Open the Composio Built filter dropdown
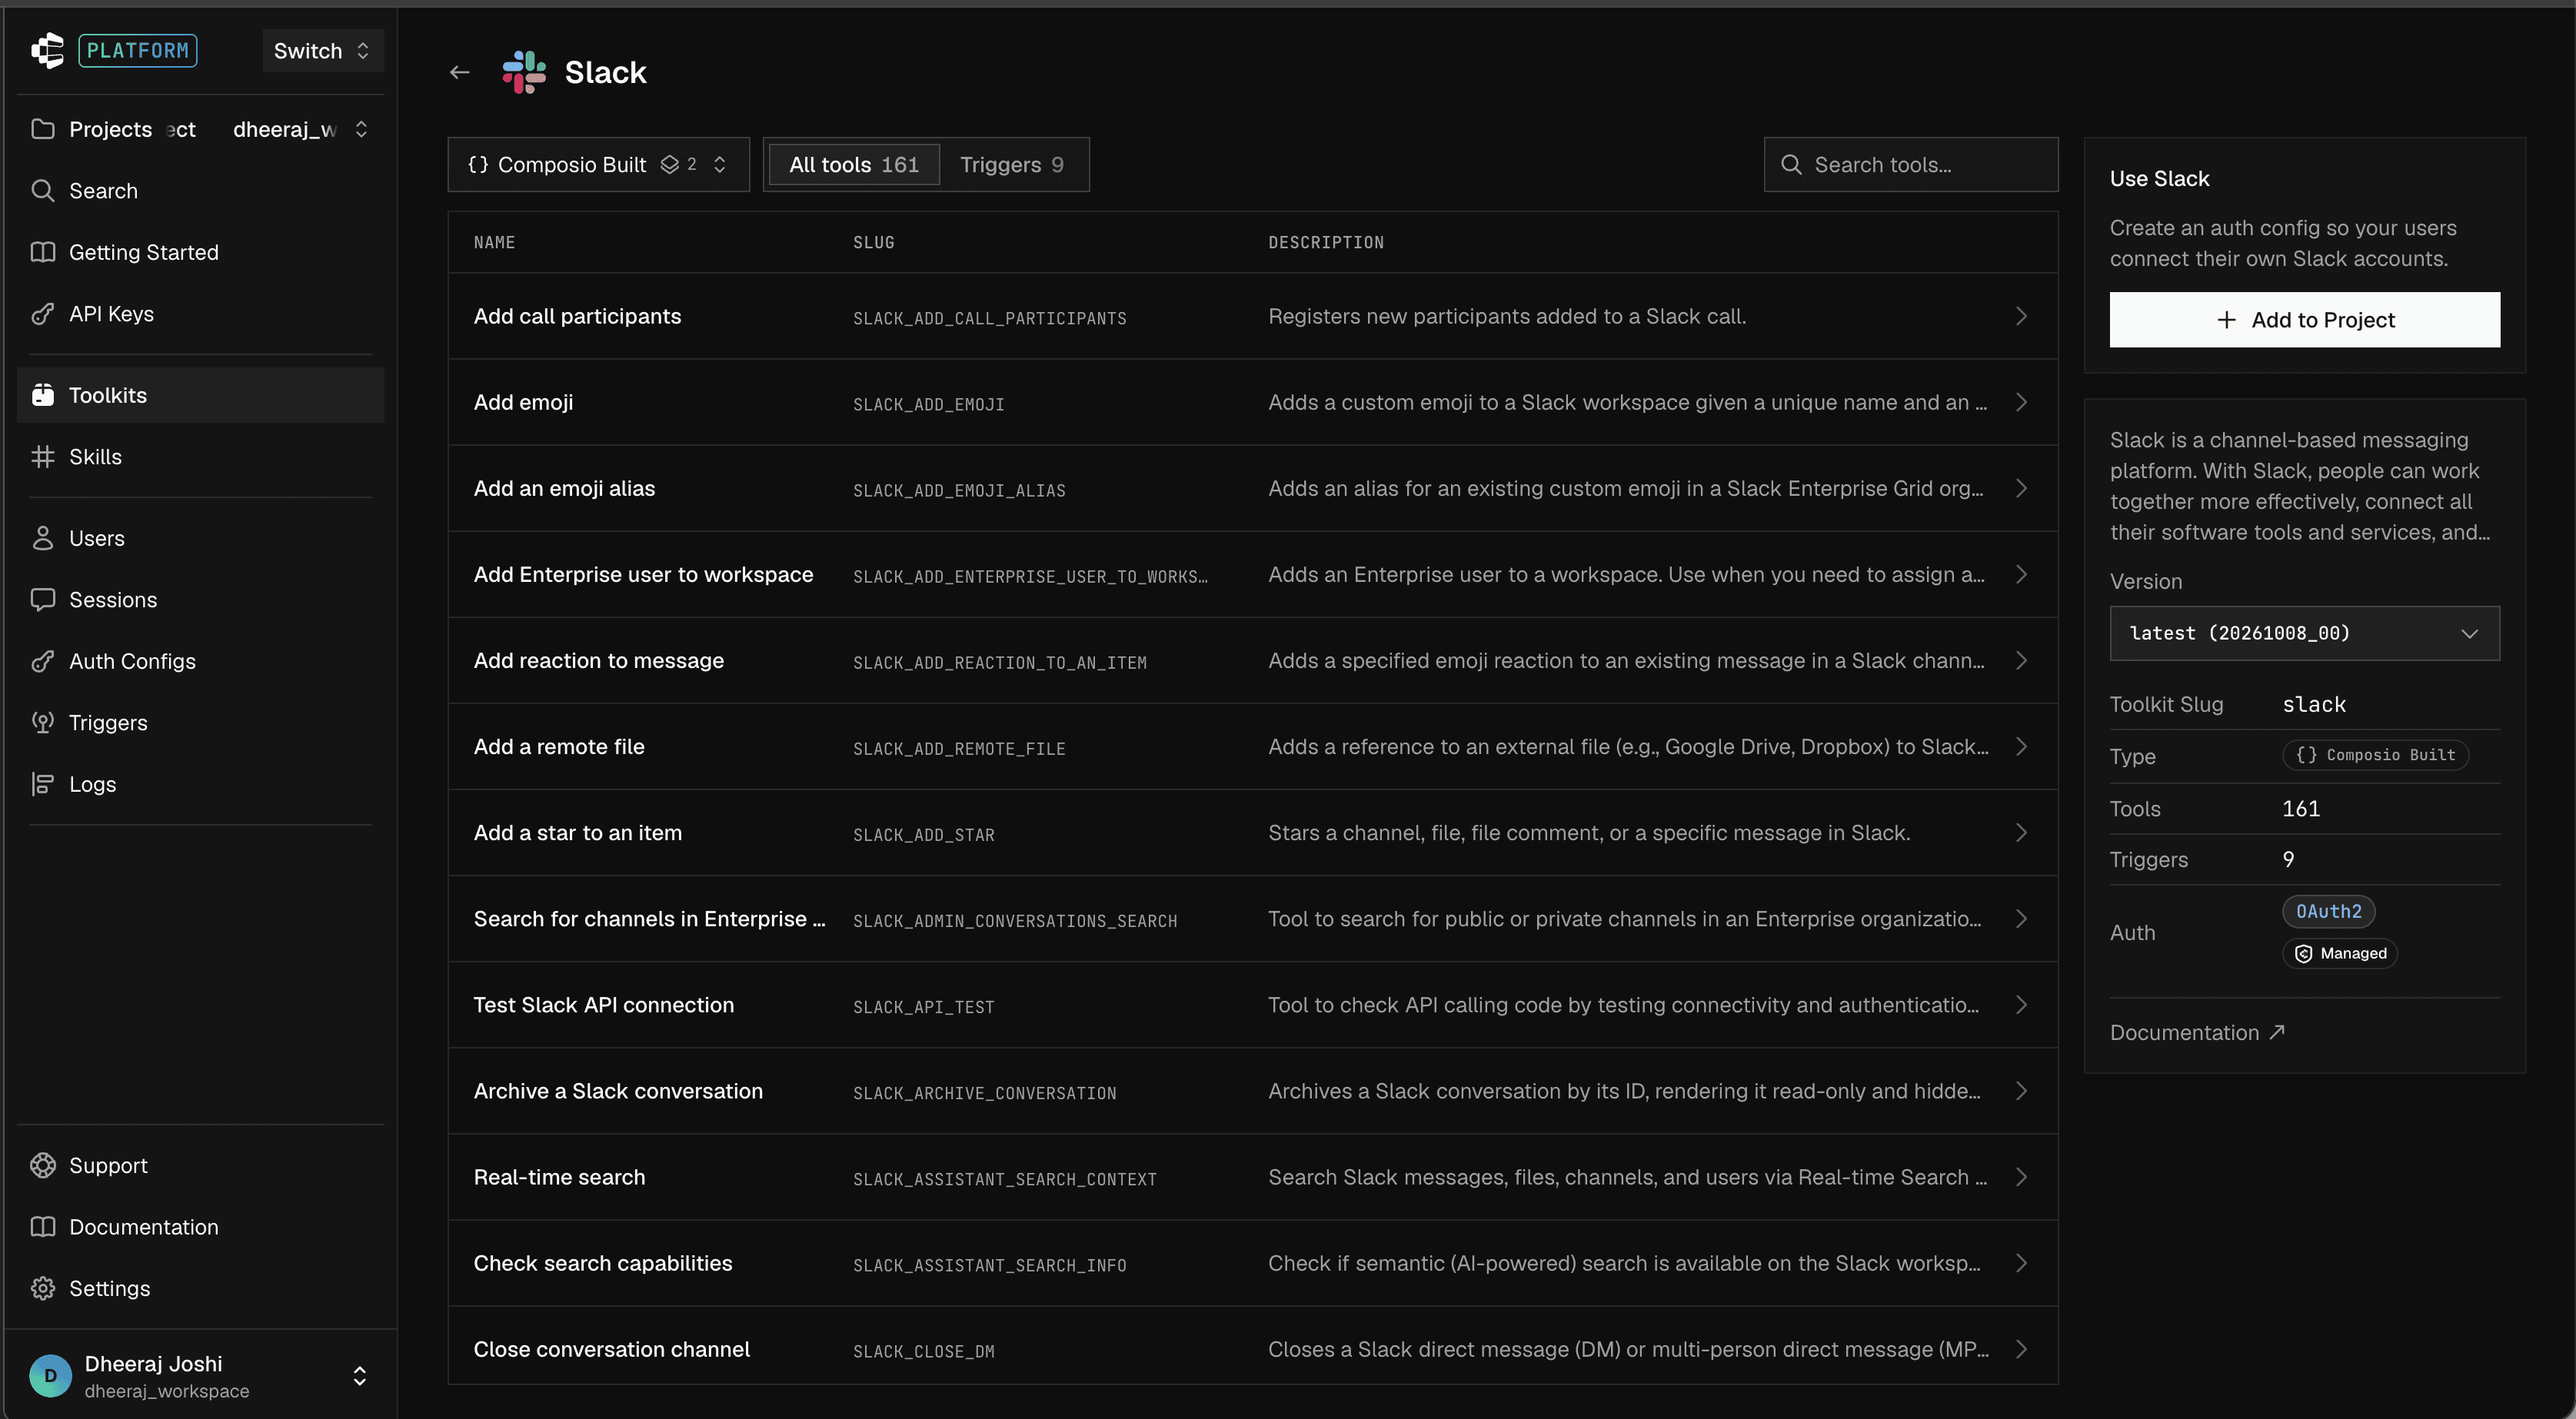2576x1419 pixels. click(598, 164)
